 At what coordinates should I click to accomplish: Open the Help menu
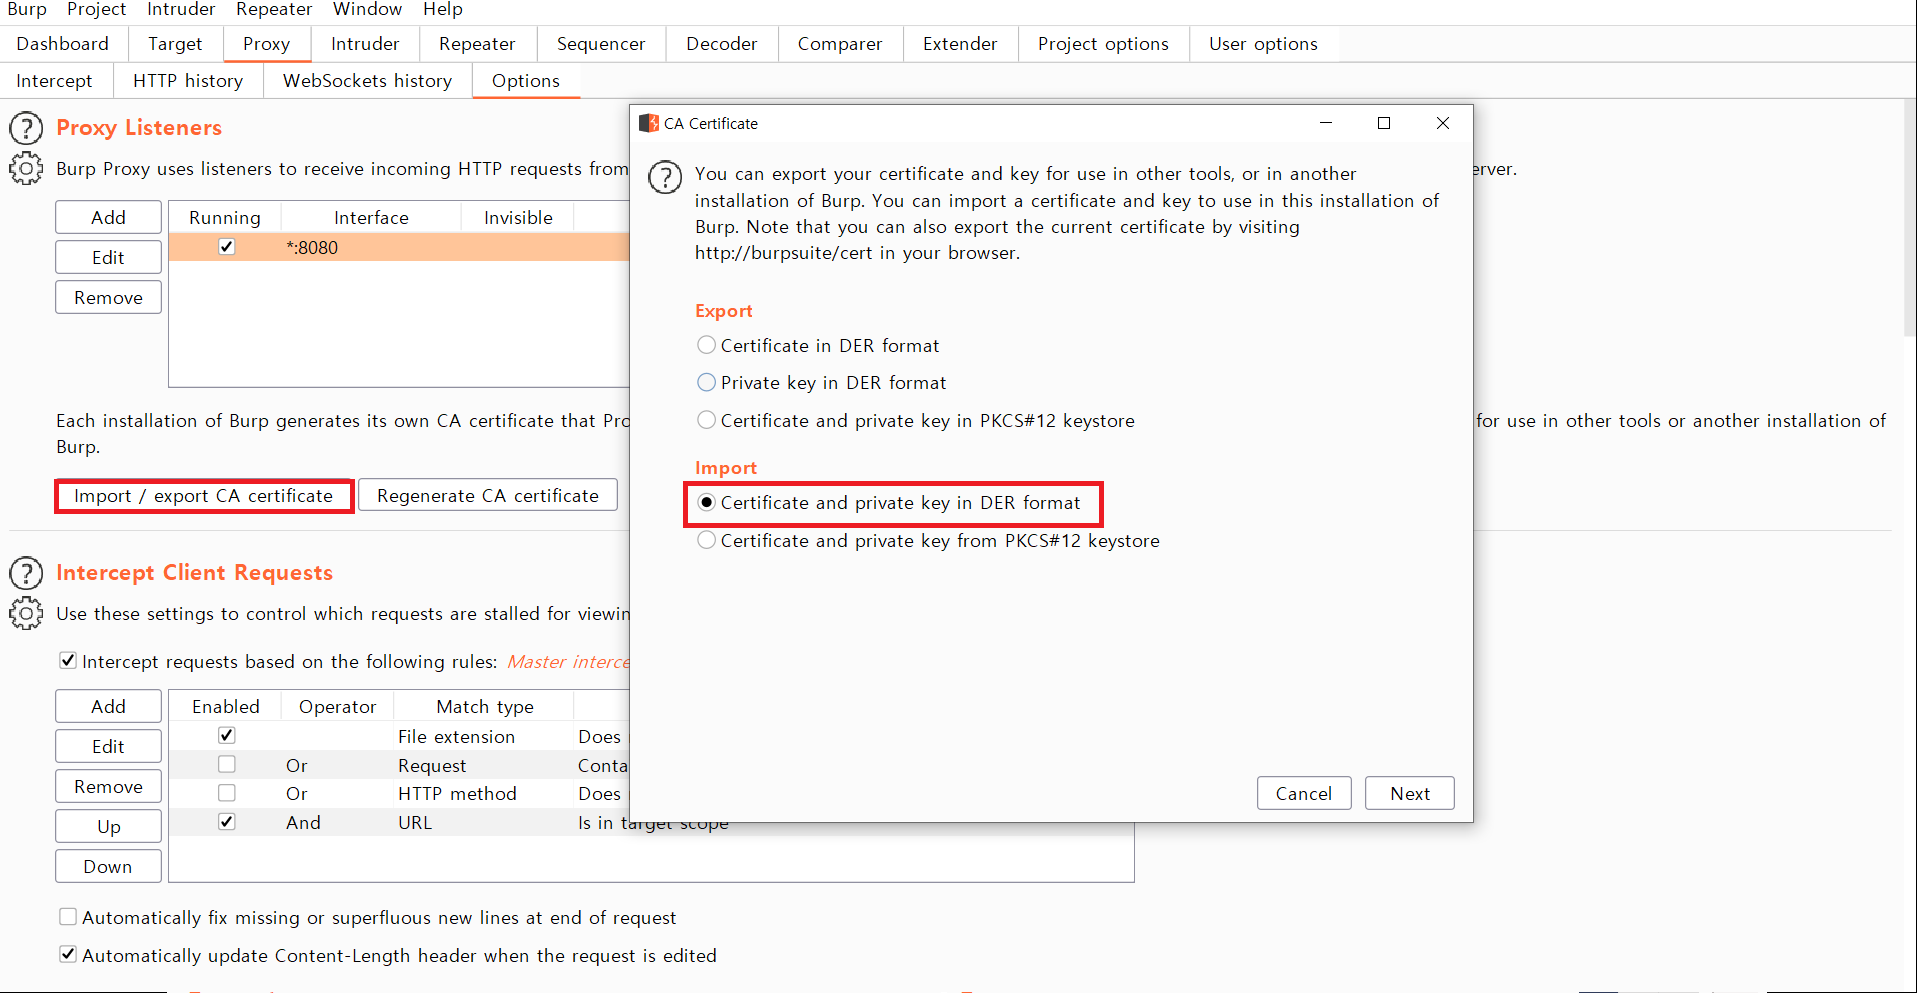[443, 10]
